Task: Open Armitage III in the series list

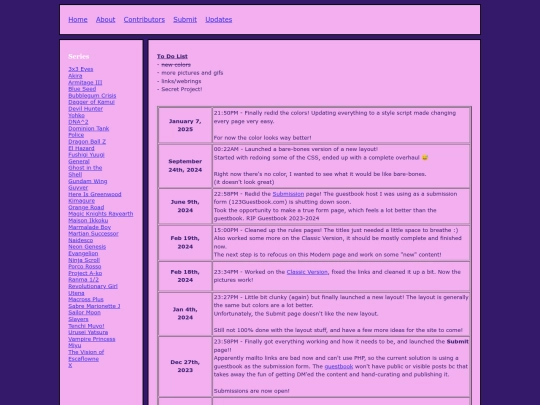Action: click(x=85, y=82)
